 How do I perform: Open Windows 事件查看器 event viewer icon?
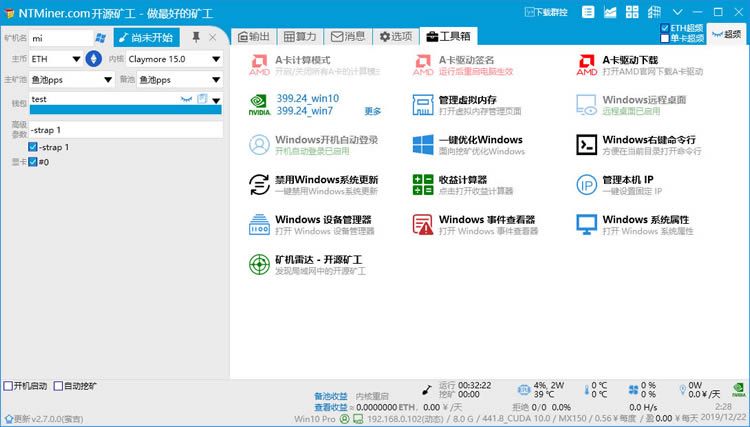point(423,225)
